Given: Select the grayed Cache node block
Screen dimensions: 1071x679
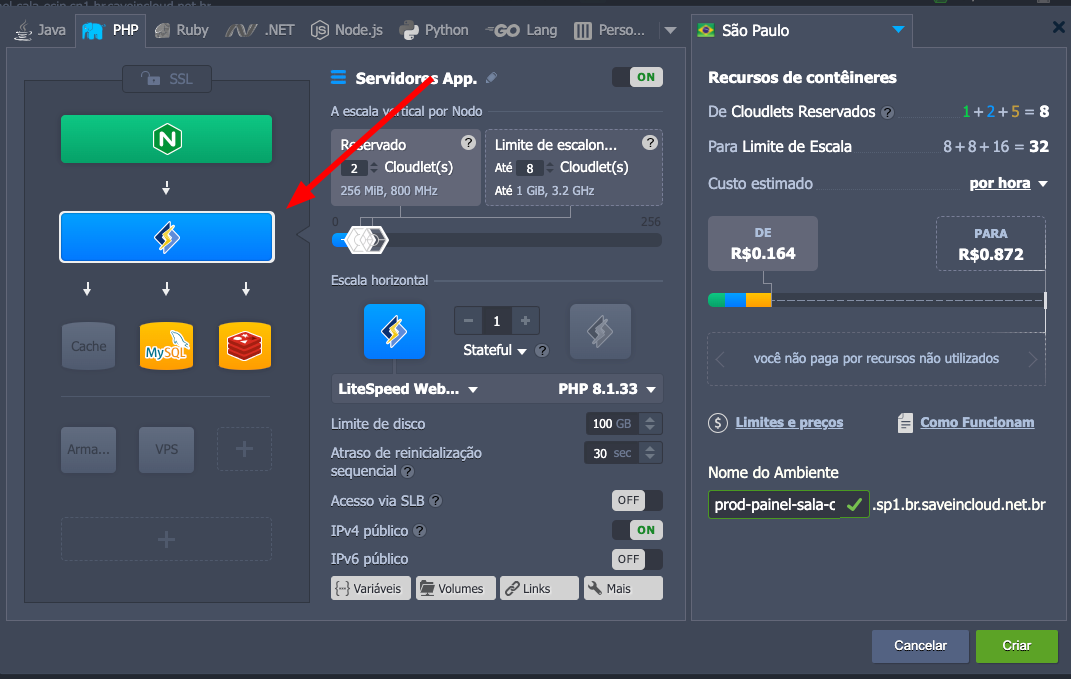Looking at the screenshot, I should point(88,346).
